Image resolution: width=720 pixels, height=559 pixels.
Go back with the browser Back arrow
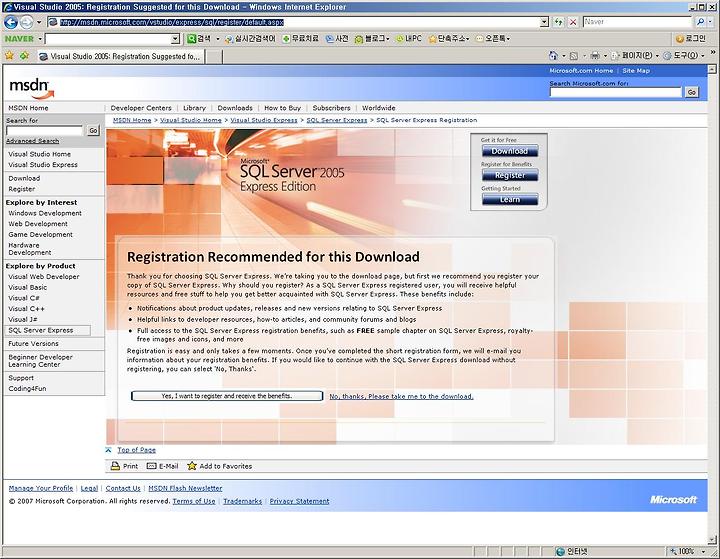pos(11,22)
